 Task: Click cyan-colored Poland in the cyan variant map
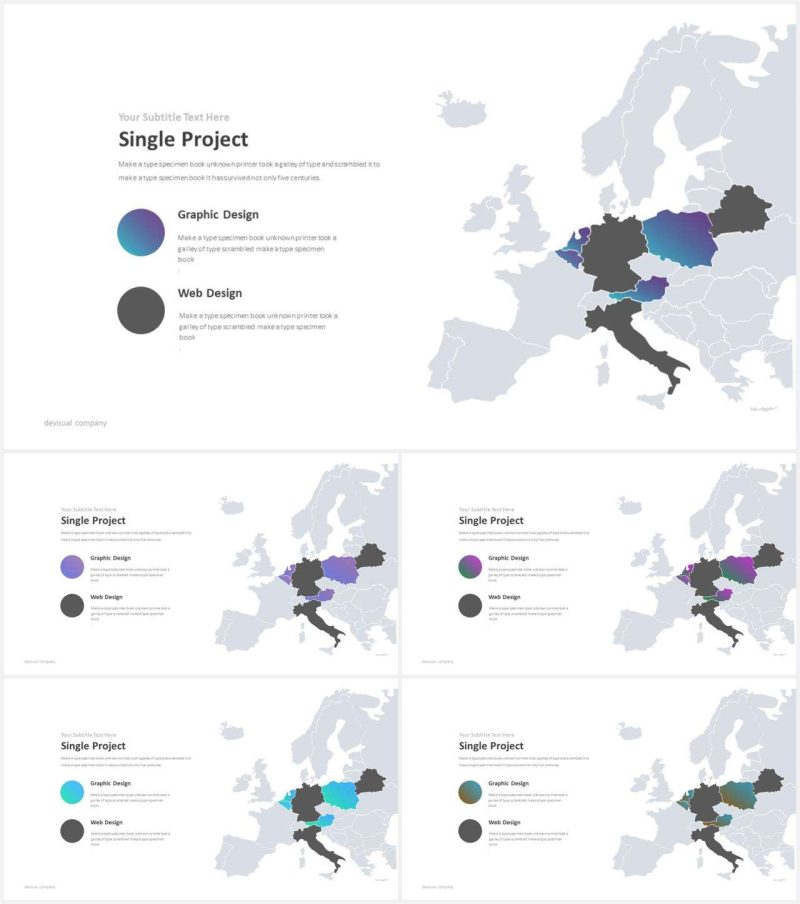340,794
